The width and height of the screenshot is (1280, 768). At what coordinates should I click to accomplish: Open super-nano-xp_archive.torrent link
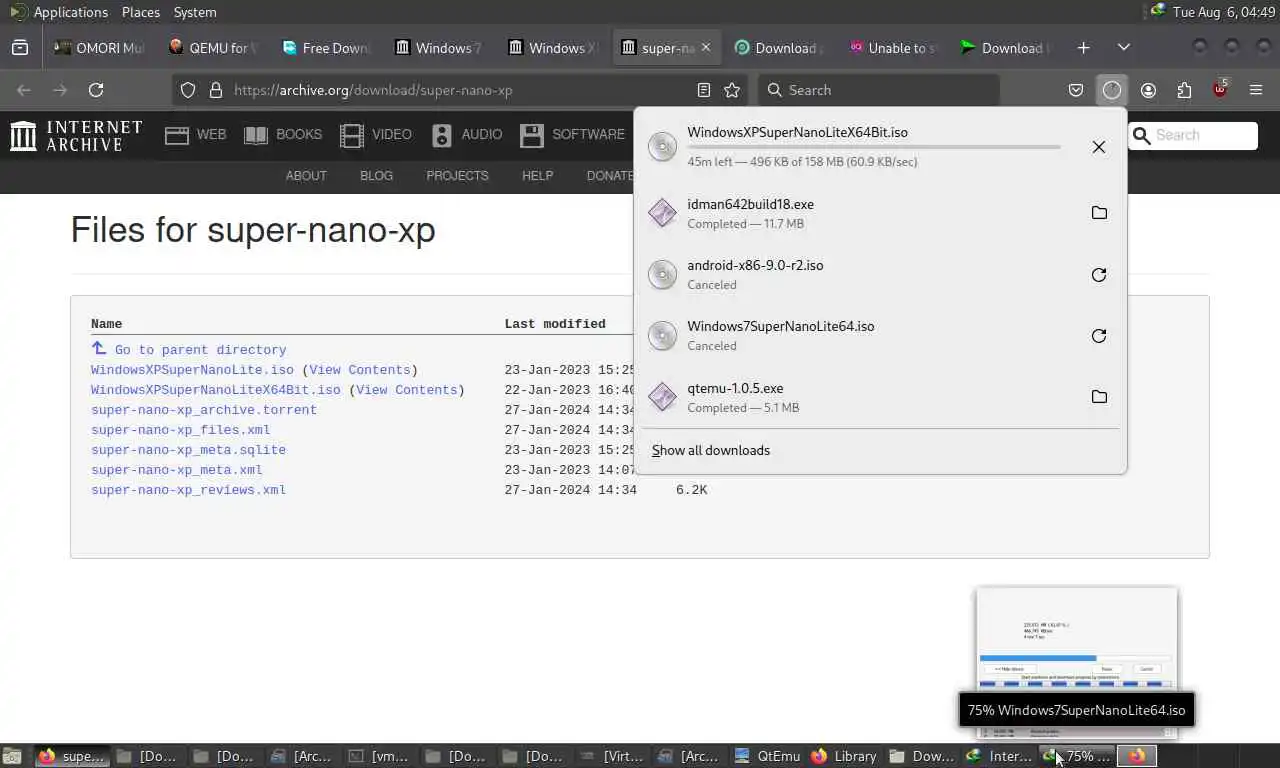(x=204, y=410)
